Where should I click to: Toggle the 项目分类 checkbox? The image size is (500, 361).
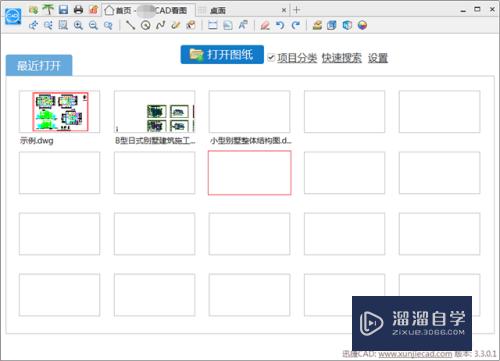click(271, 57)
